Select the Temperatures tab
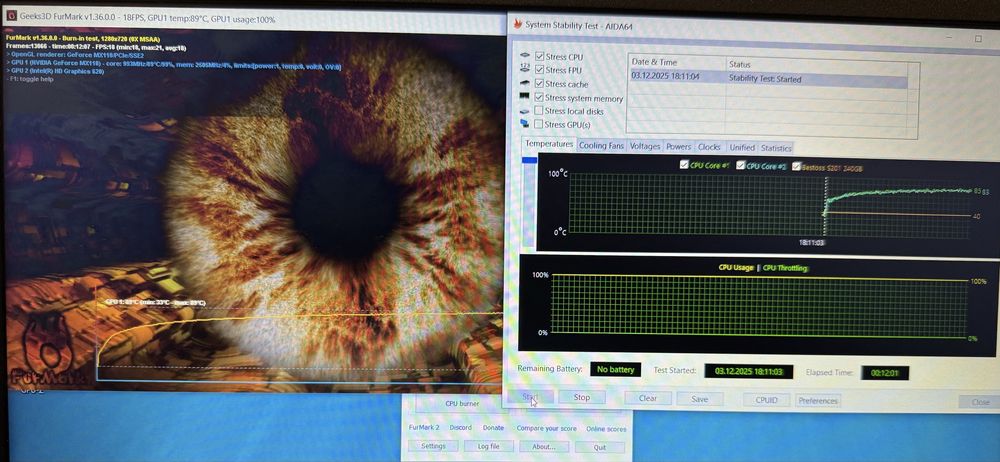Image resolution: width=1000 pixels, height=462 pixels. coord(548,144)
